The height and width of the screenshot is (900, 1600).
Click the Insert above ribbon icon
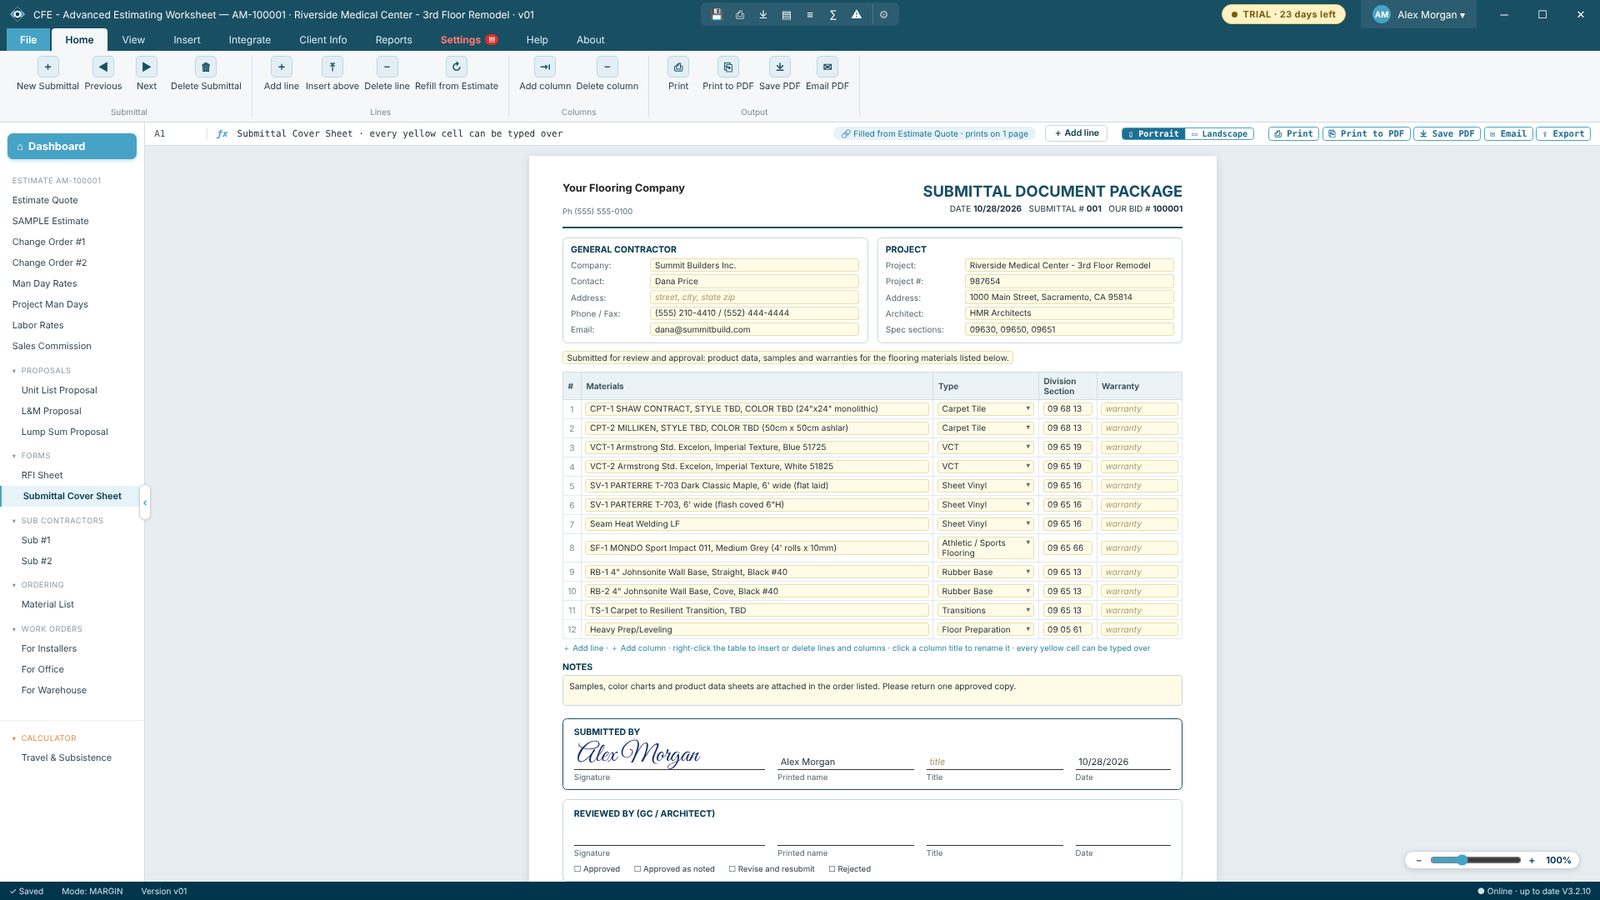[332, 67]
